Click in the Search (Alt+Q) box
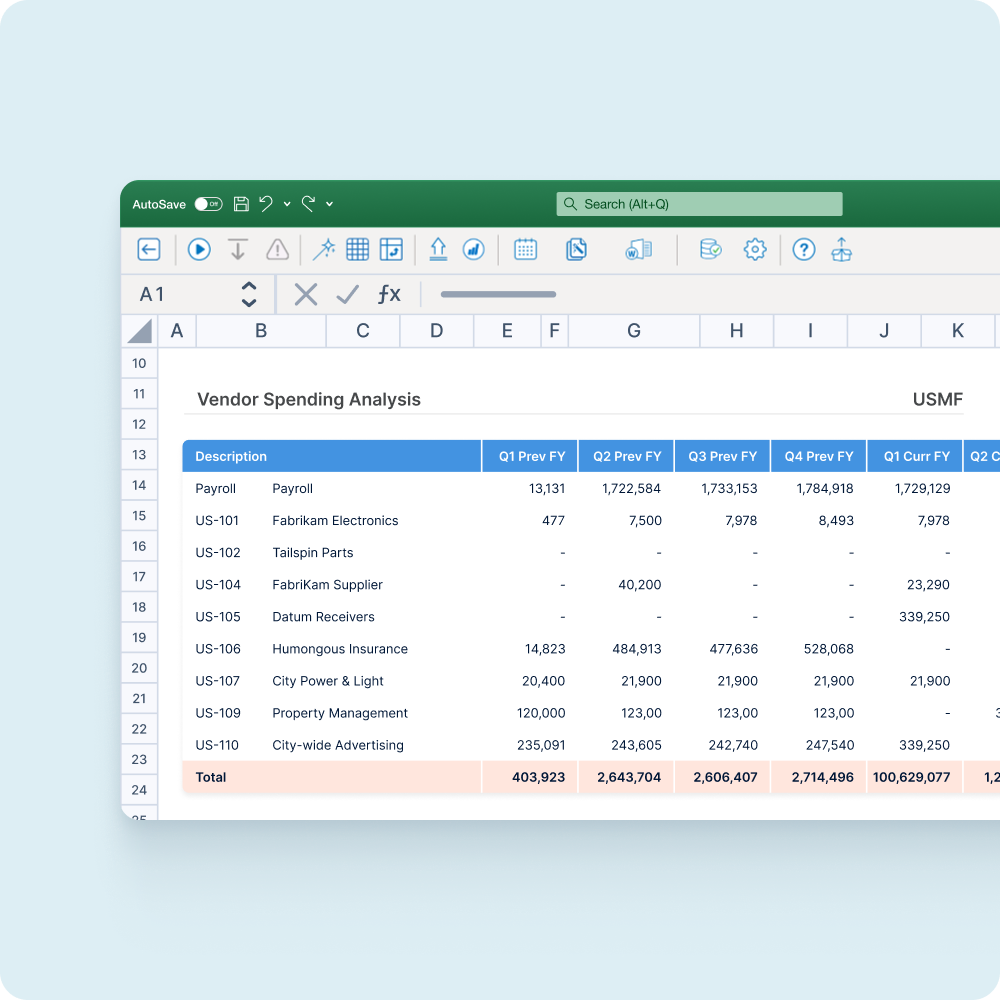Screen dimensions: 1000x1000 [x=699, y=204]
